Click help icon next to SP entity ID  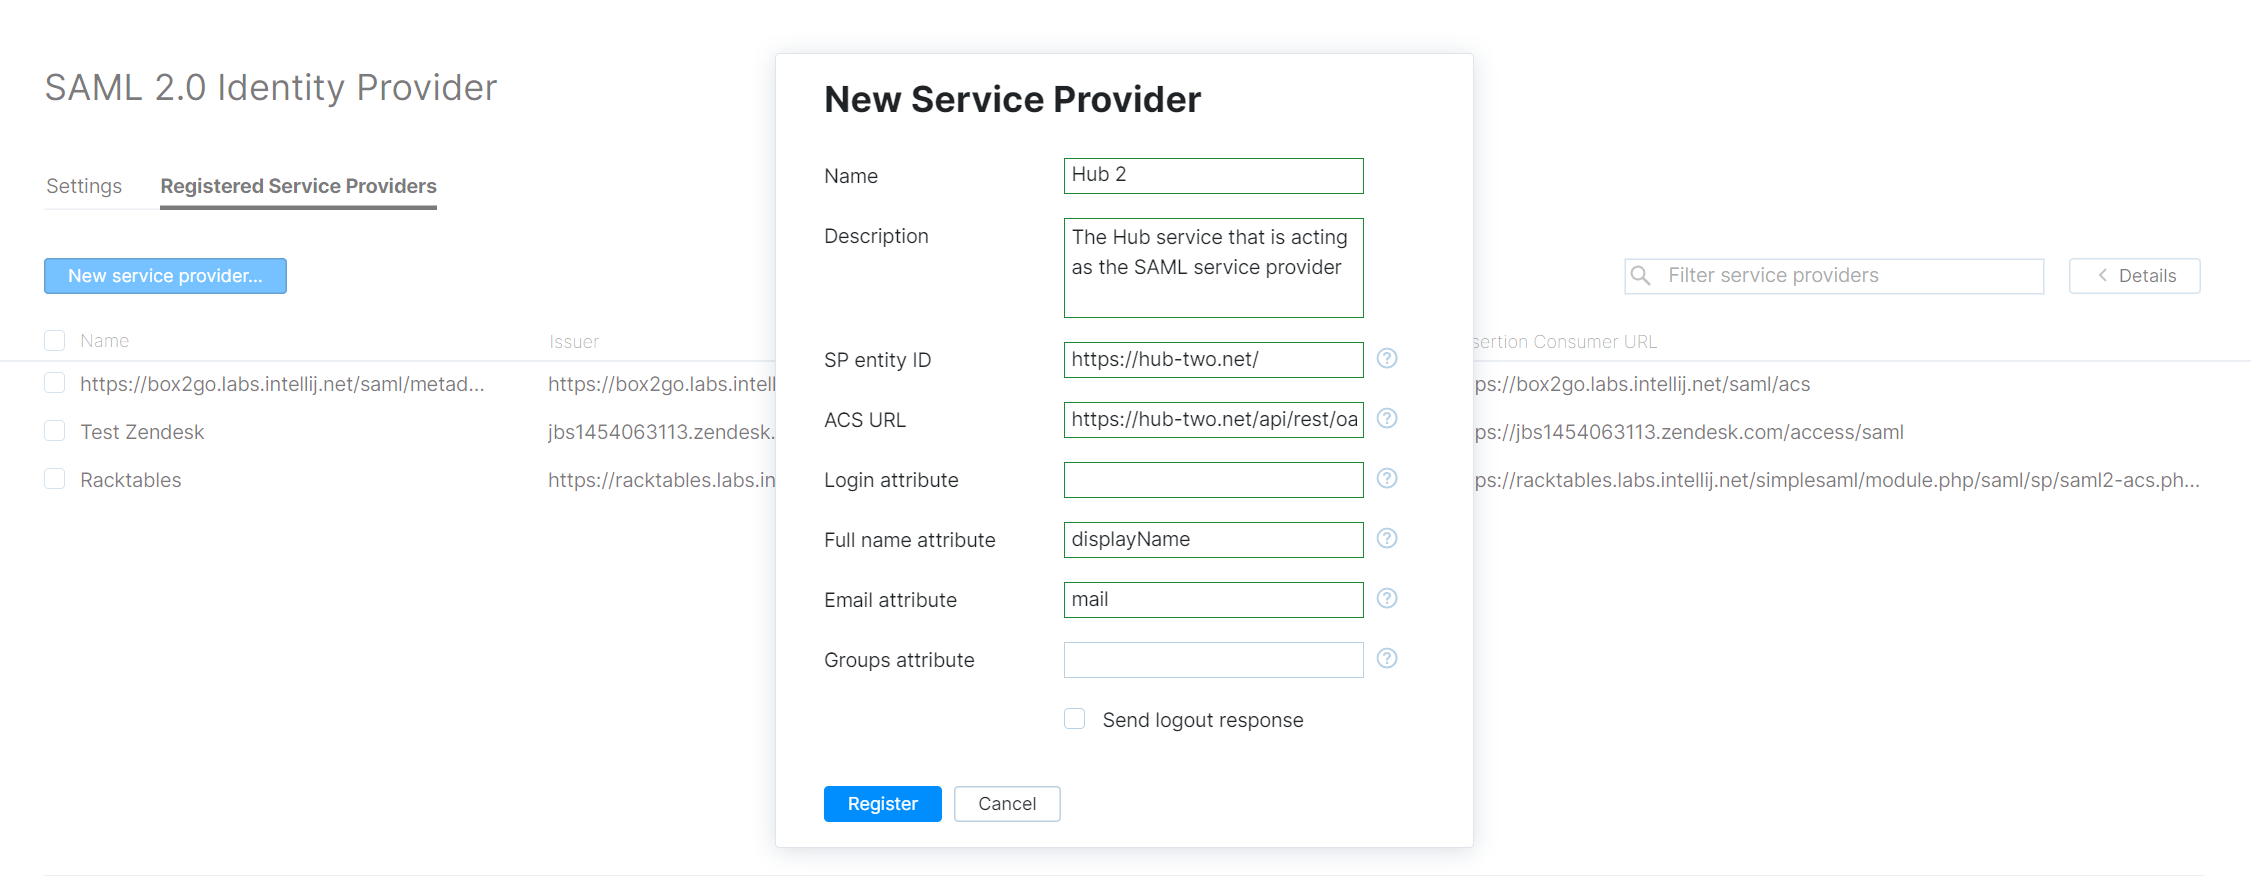[x=1386, y=358]
